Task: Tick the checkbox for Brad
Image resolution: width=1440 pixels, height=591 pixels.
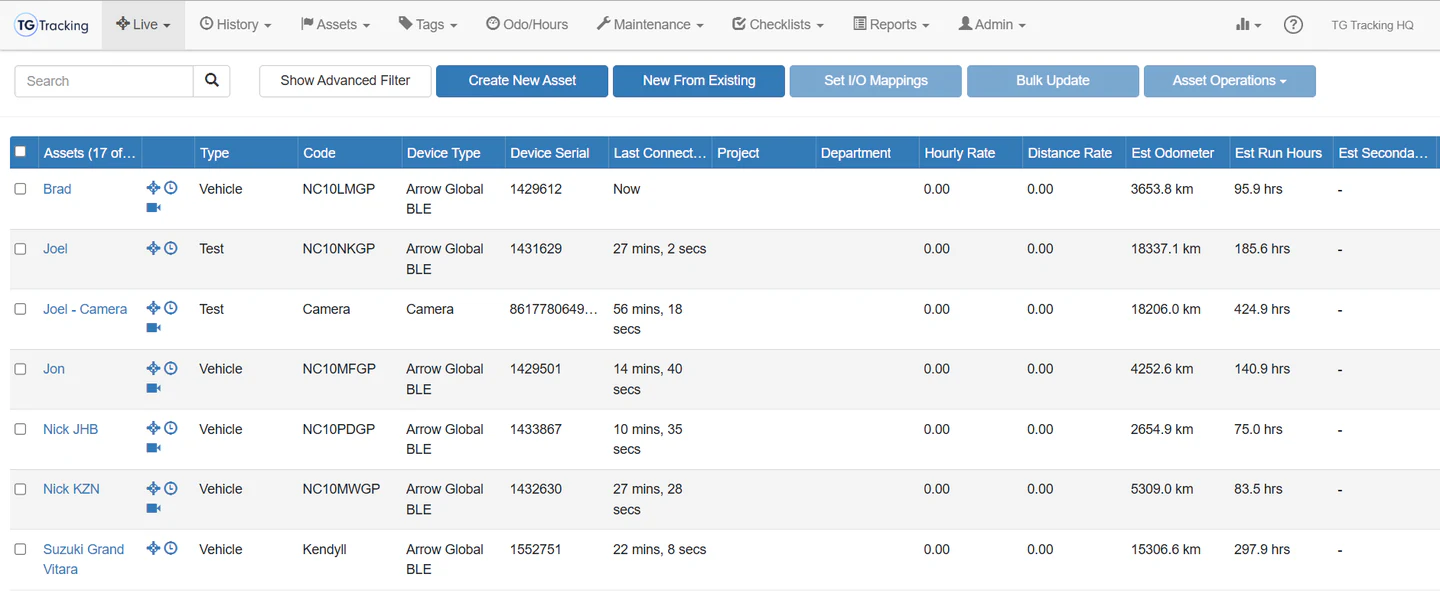Action: (20, 189)
